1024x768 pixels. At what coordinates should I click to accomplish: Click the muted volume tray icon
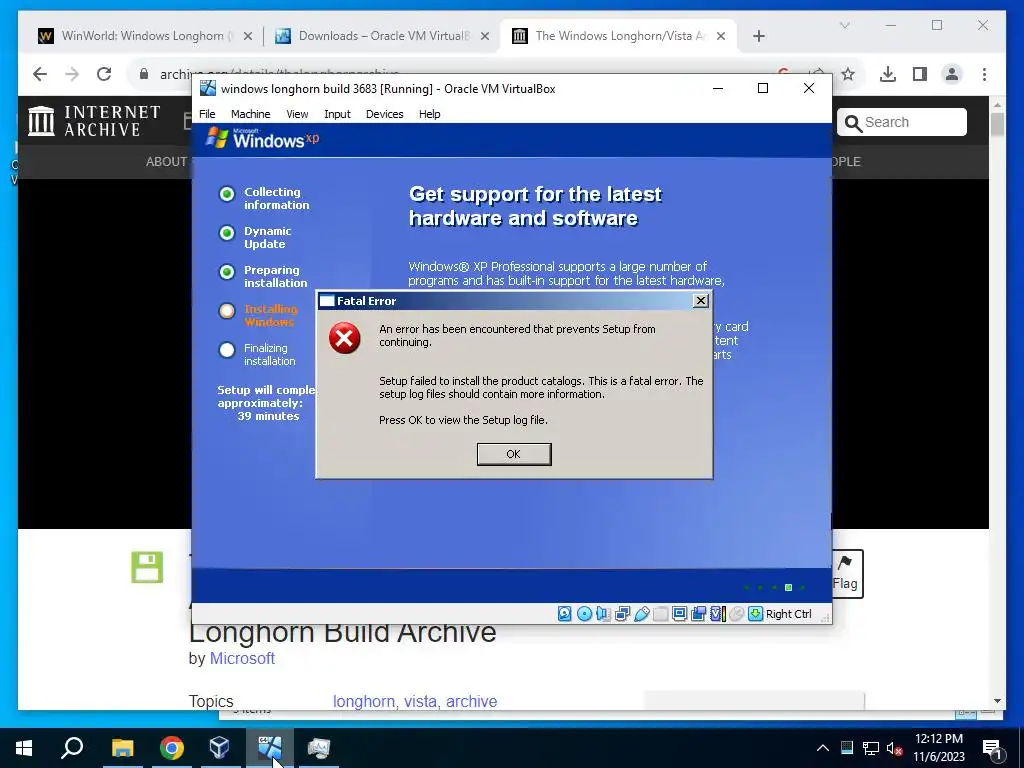pyautogui.click(x=894, y=748)
